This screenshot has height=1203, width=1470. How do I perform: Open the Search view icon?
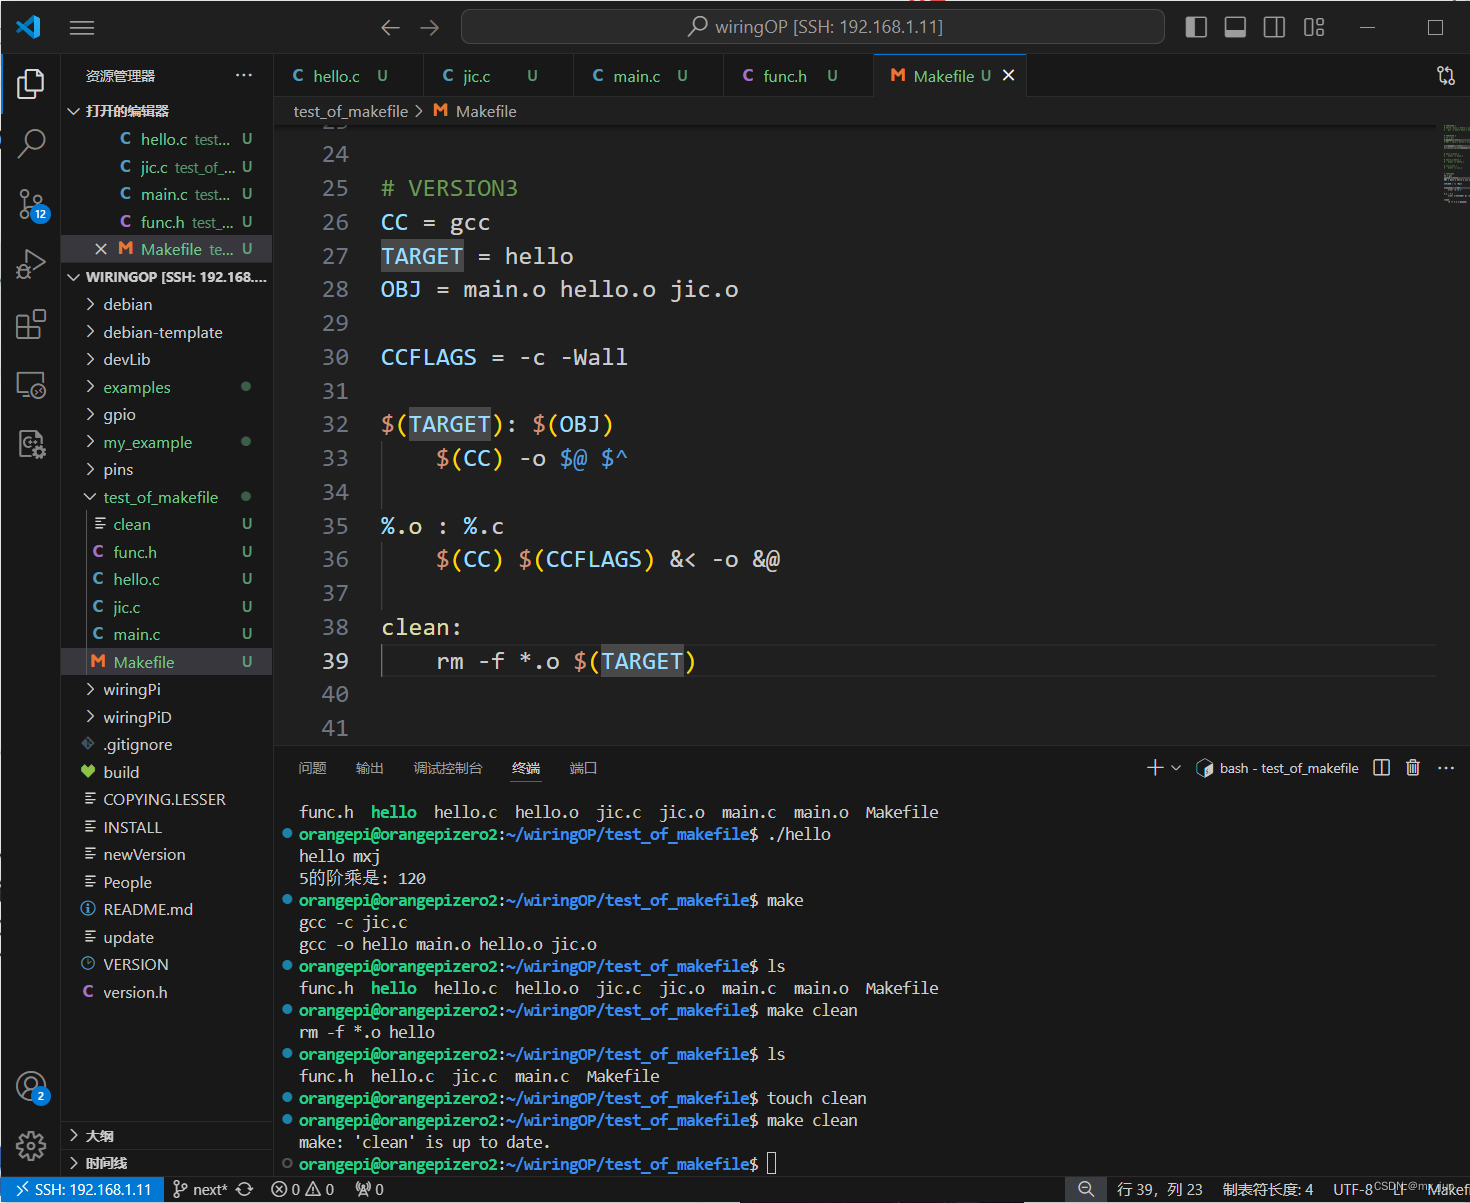[31, 144]
